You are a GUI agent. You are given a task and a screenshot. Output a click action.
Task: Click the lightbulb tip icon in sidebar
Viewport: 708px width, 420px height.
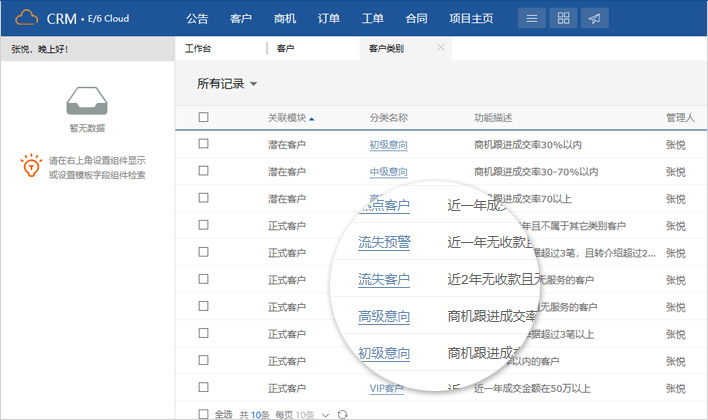(31, 166)
